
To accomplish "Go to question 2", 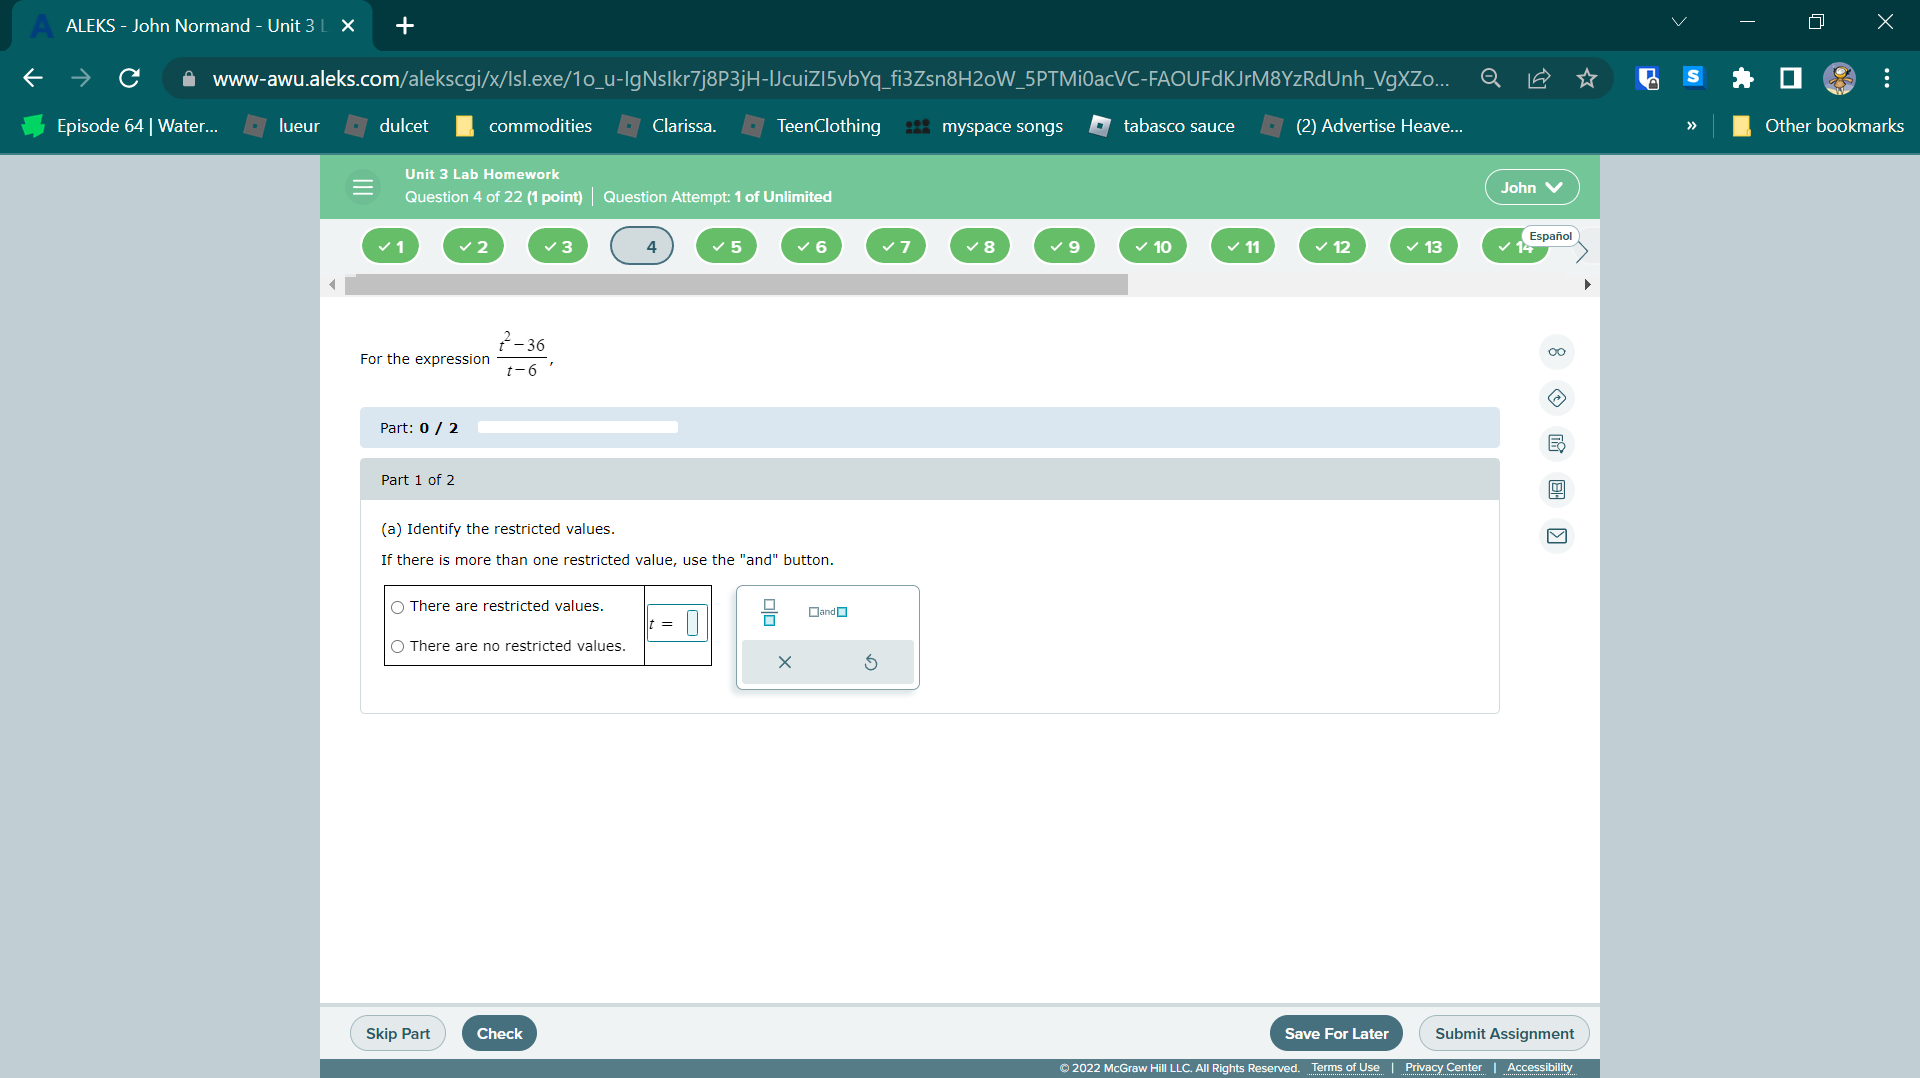I will 474,246.
